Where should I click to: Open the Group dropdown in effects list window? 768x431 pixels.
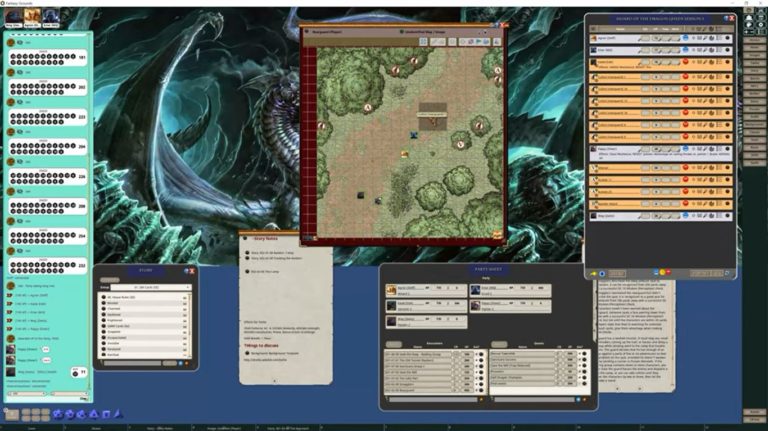tap(150, 287)
